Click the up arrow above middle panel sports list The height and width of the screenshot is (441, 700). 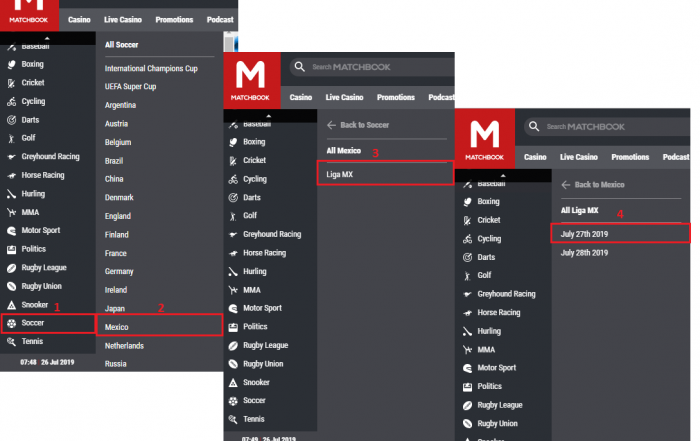point(269,116)
